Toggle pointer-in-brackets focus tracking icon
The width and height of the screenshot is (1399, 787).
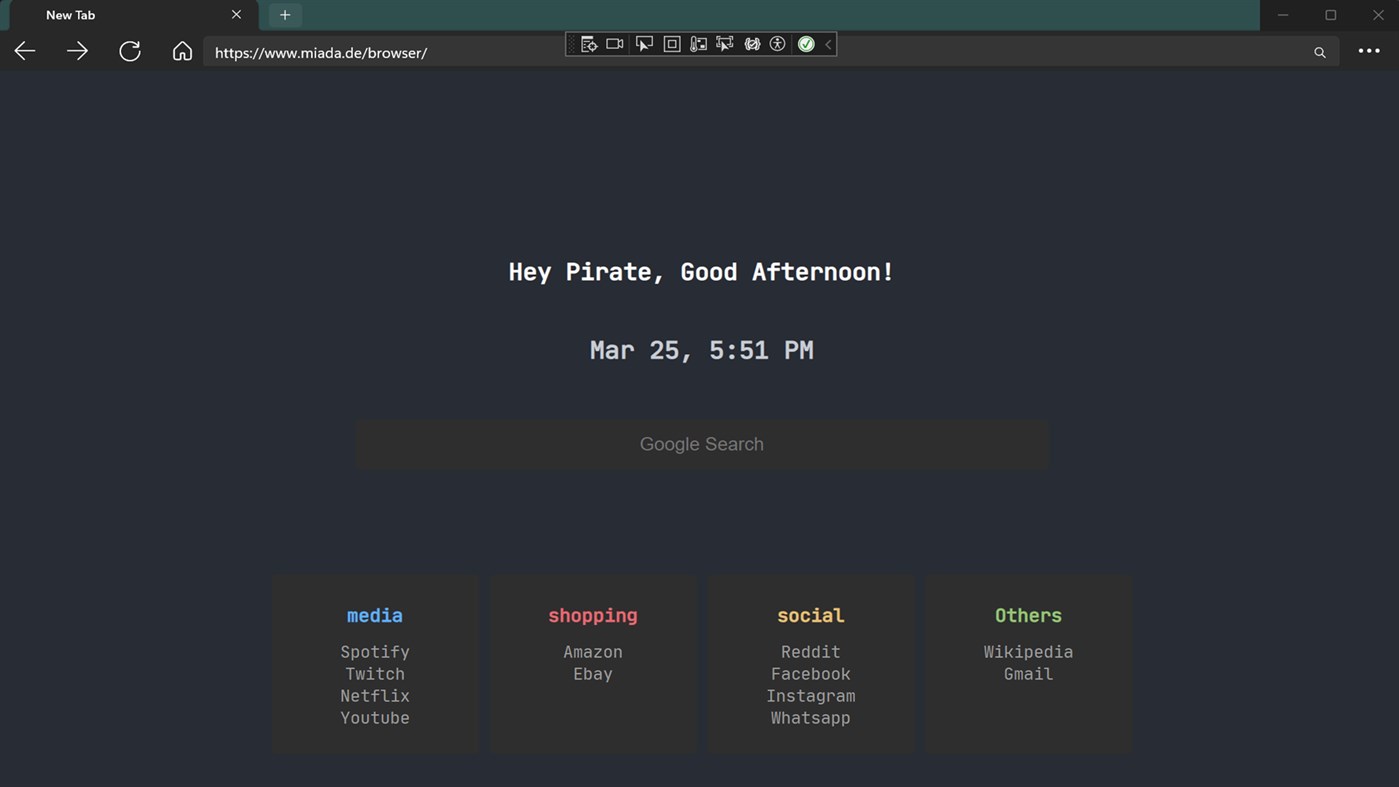(x=725, y=44)
